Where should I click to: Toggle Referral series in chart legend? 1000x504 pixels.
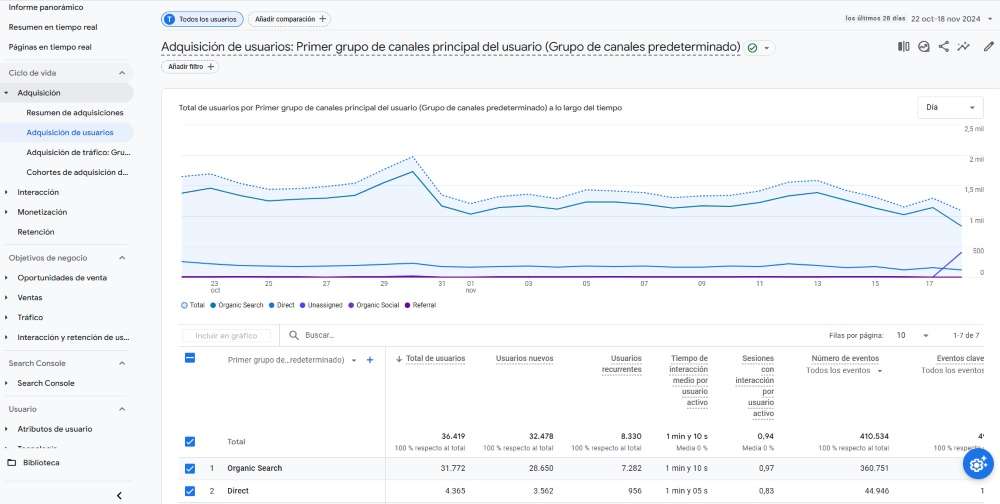coord(421,305)
